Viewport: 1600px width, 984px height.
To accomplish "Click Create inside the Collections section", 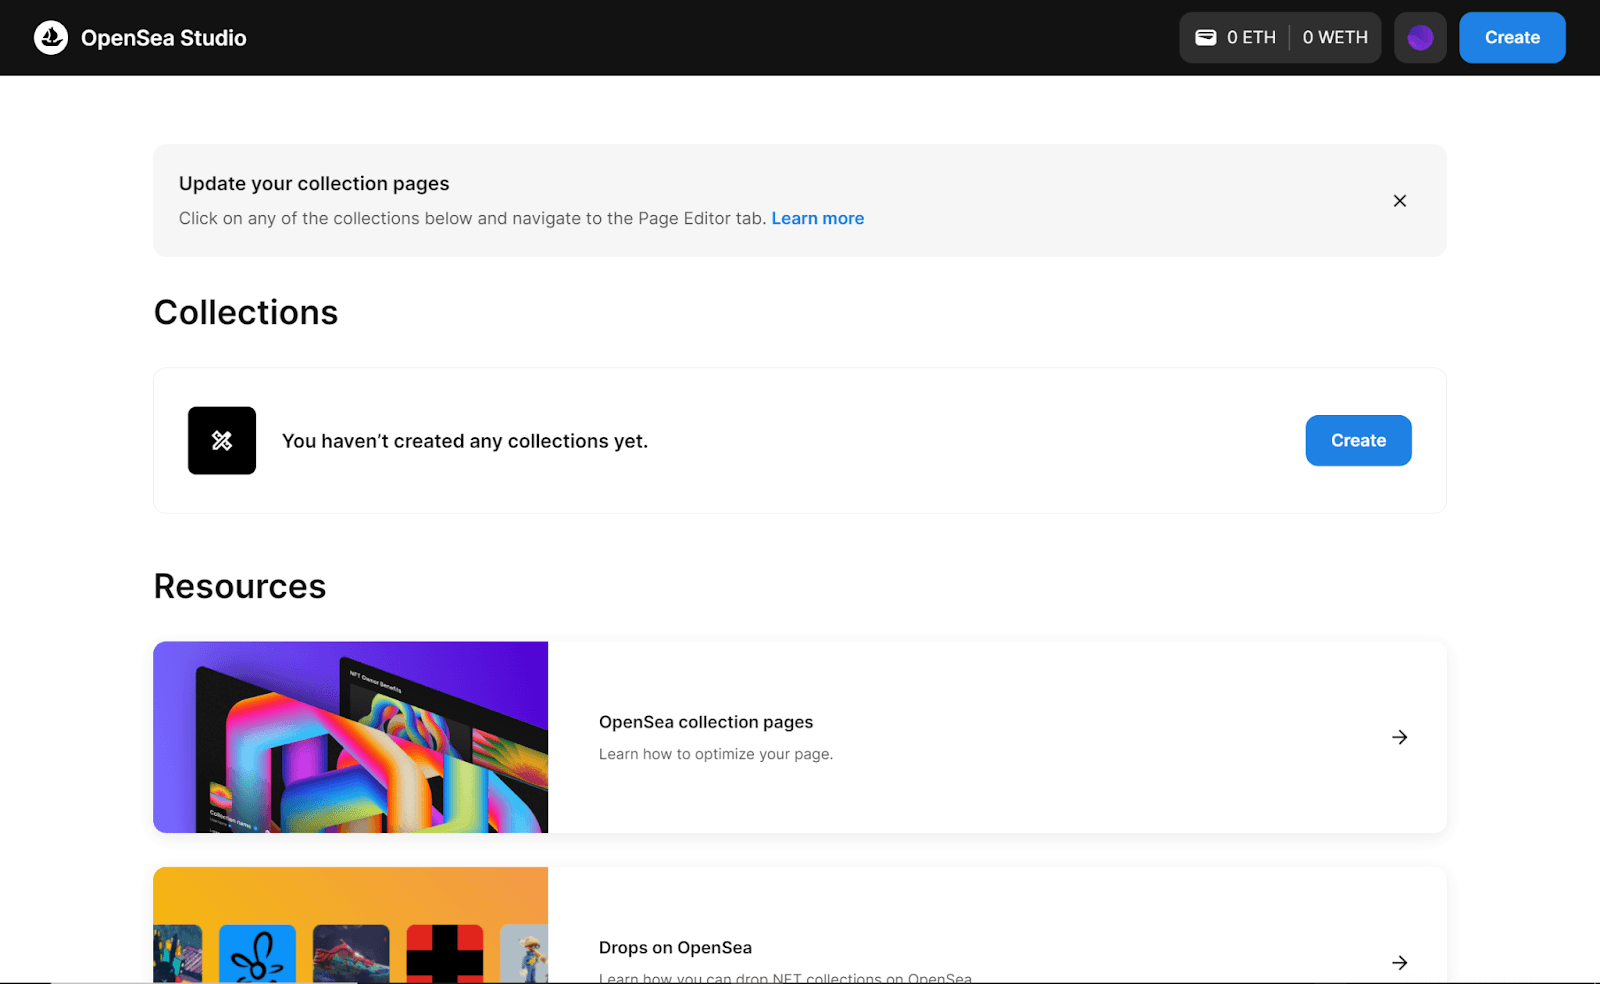I will [x=1357, y=440].
